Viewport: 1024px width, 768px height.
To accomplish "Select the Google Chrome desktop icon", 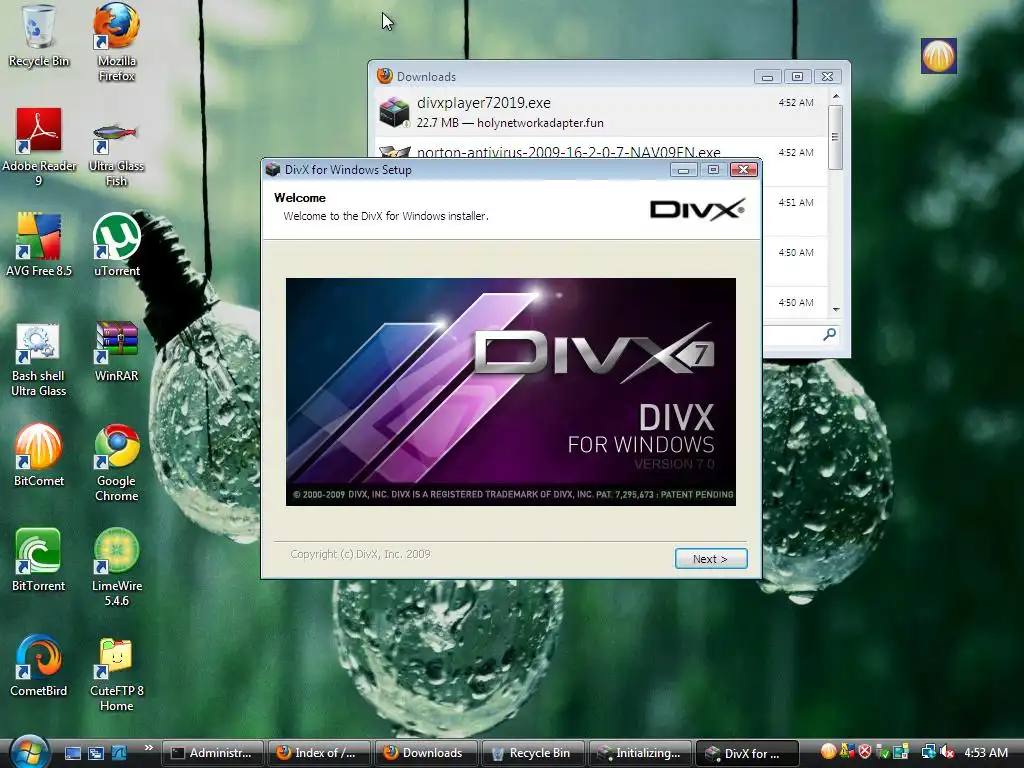I will tap(116, 462).
